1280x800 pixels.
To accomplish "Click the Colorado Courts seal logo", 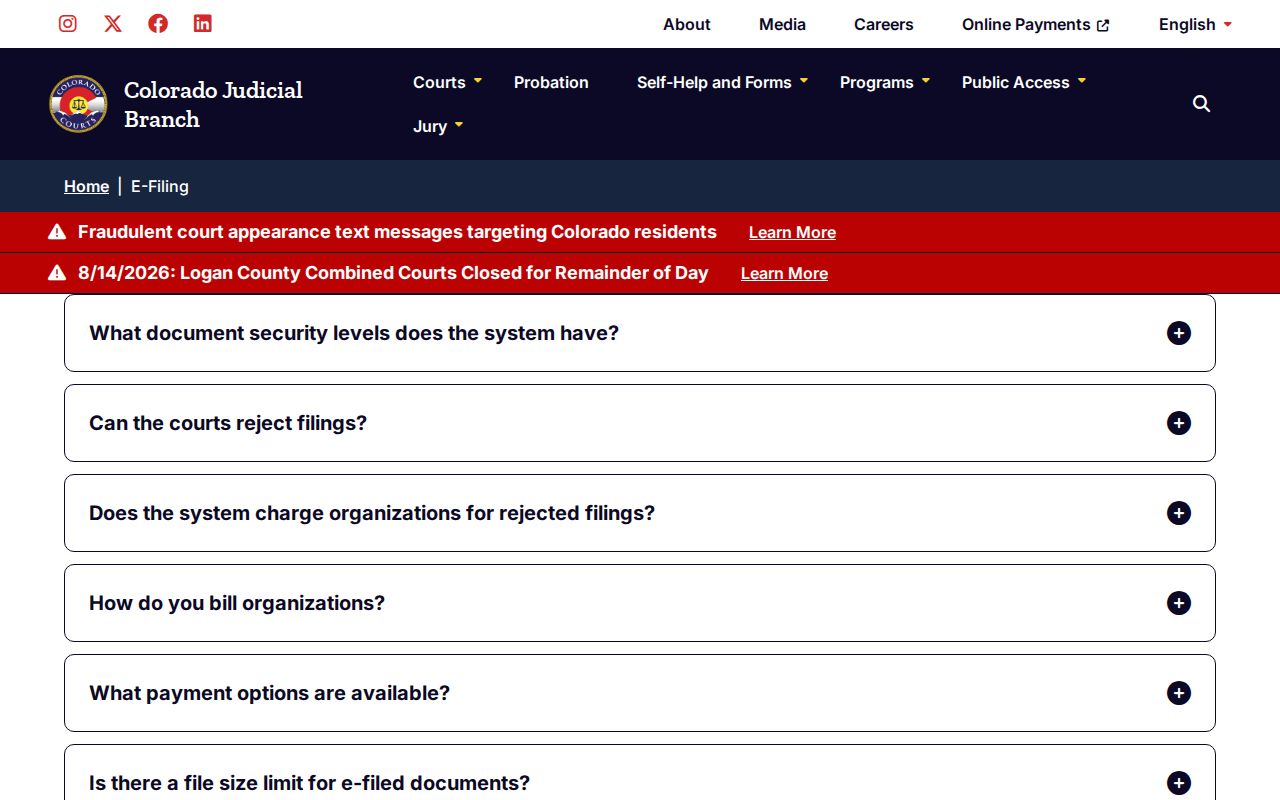I will (x=78, y=104).
